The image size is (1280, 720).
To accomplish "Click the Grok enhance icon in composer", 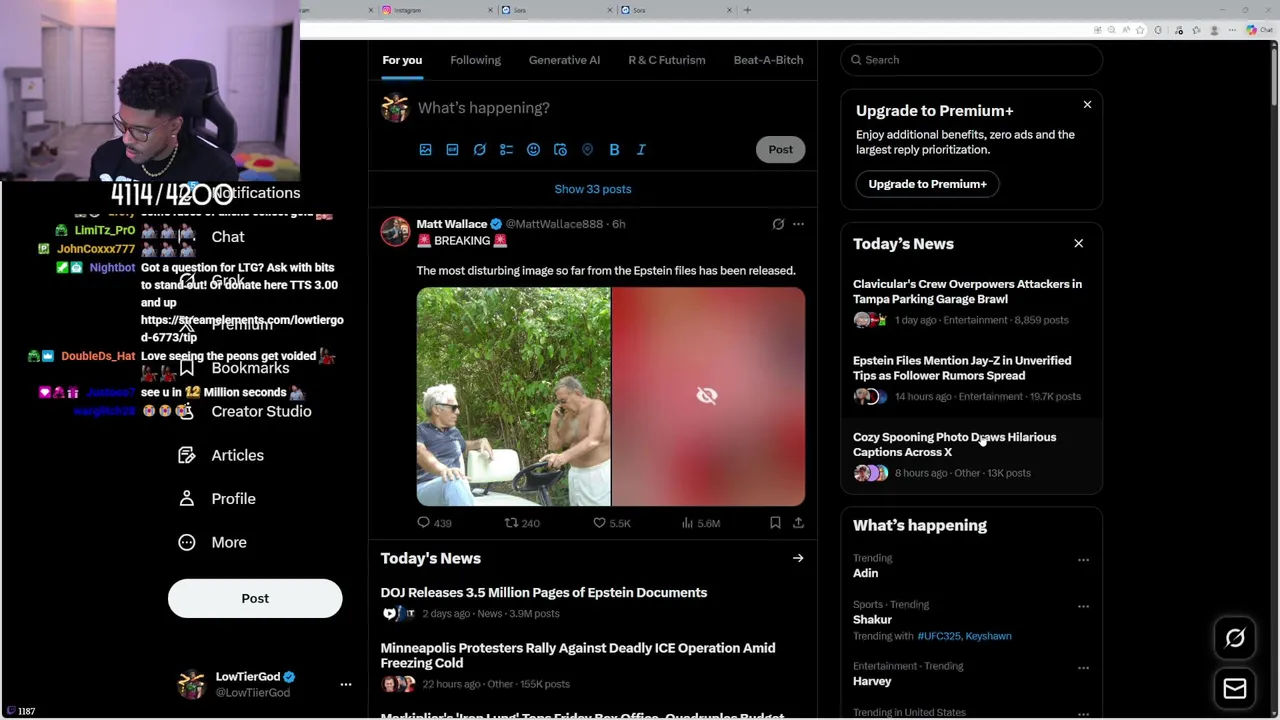I will click(x=479, y=149).
